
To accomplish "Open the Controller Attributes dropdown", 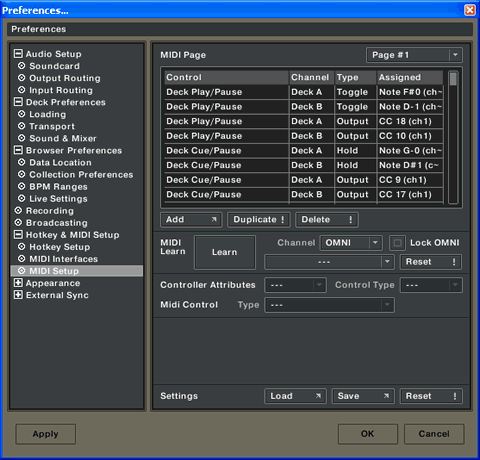I will (295, 285).
